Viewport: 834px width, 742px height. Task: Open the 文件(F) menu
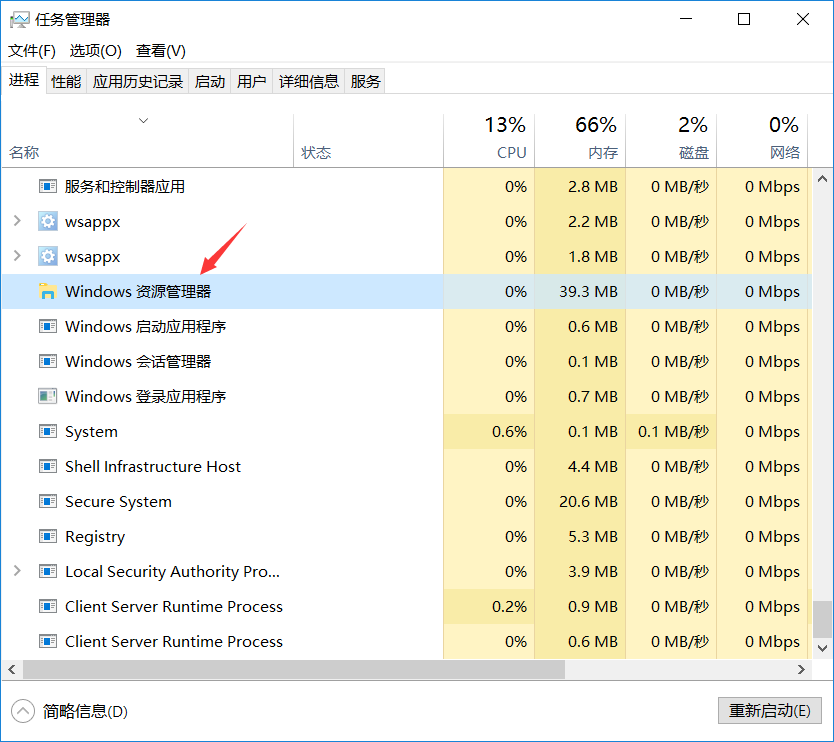pyautogui.click(x=31, y=51)
